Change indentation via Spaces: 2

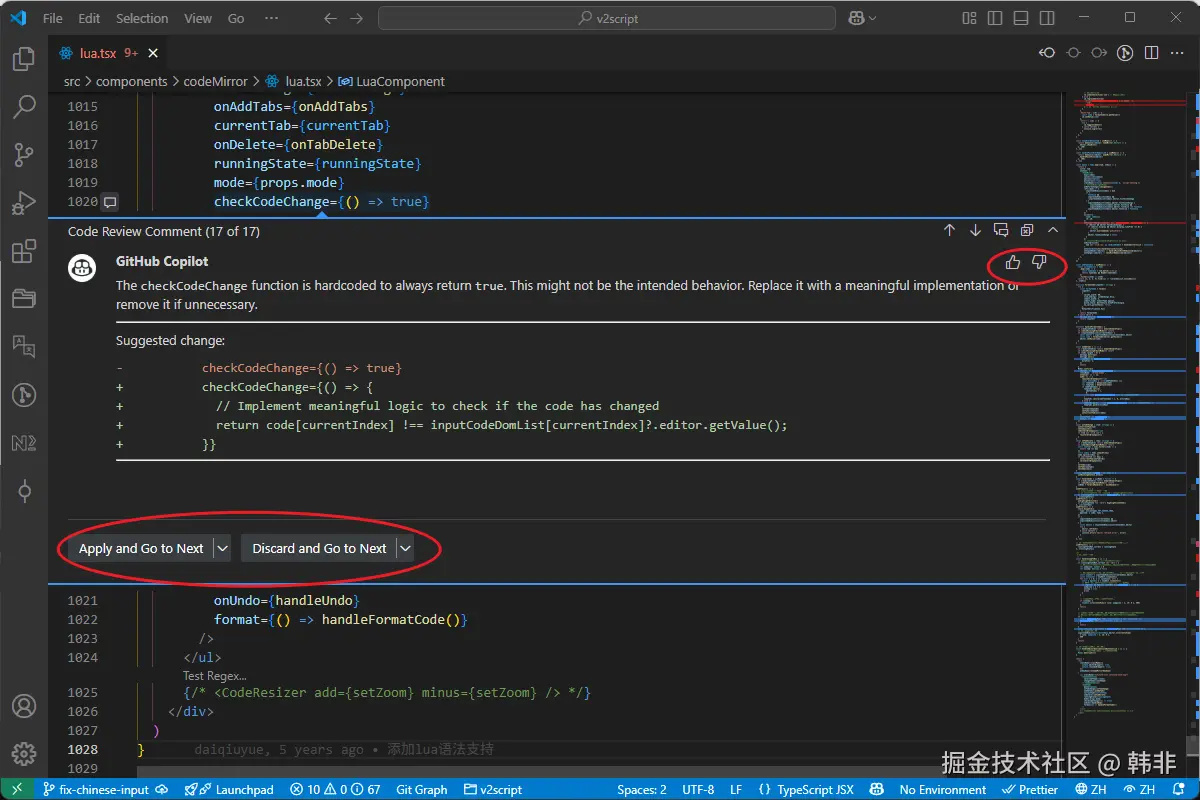point(642,789)
